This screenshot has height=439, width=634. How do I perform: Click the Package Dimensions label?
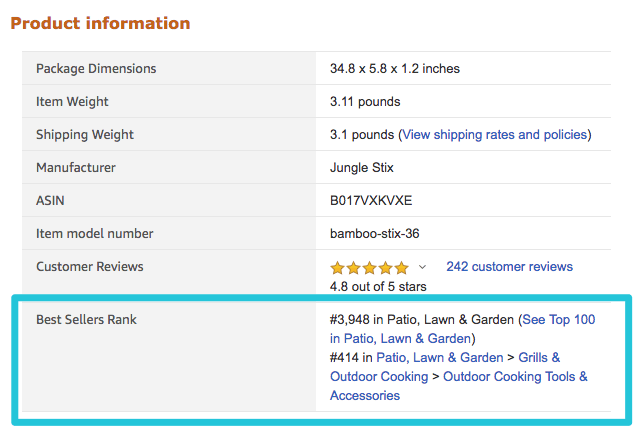click(96, 69)
